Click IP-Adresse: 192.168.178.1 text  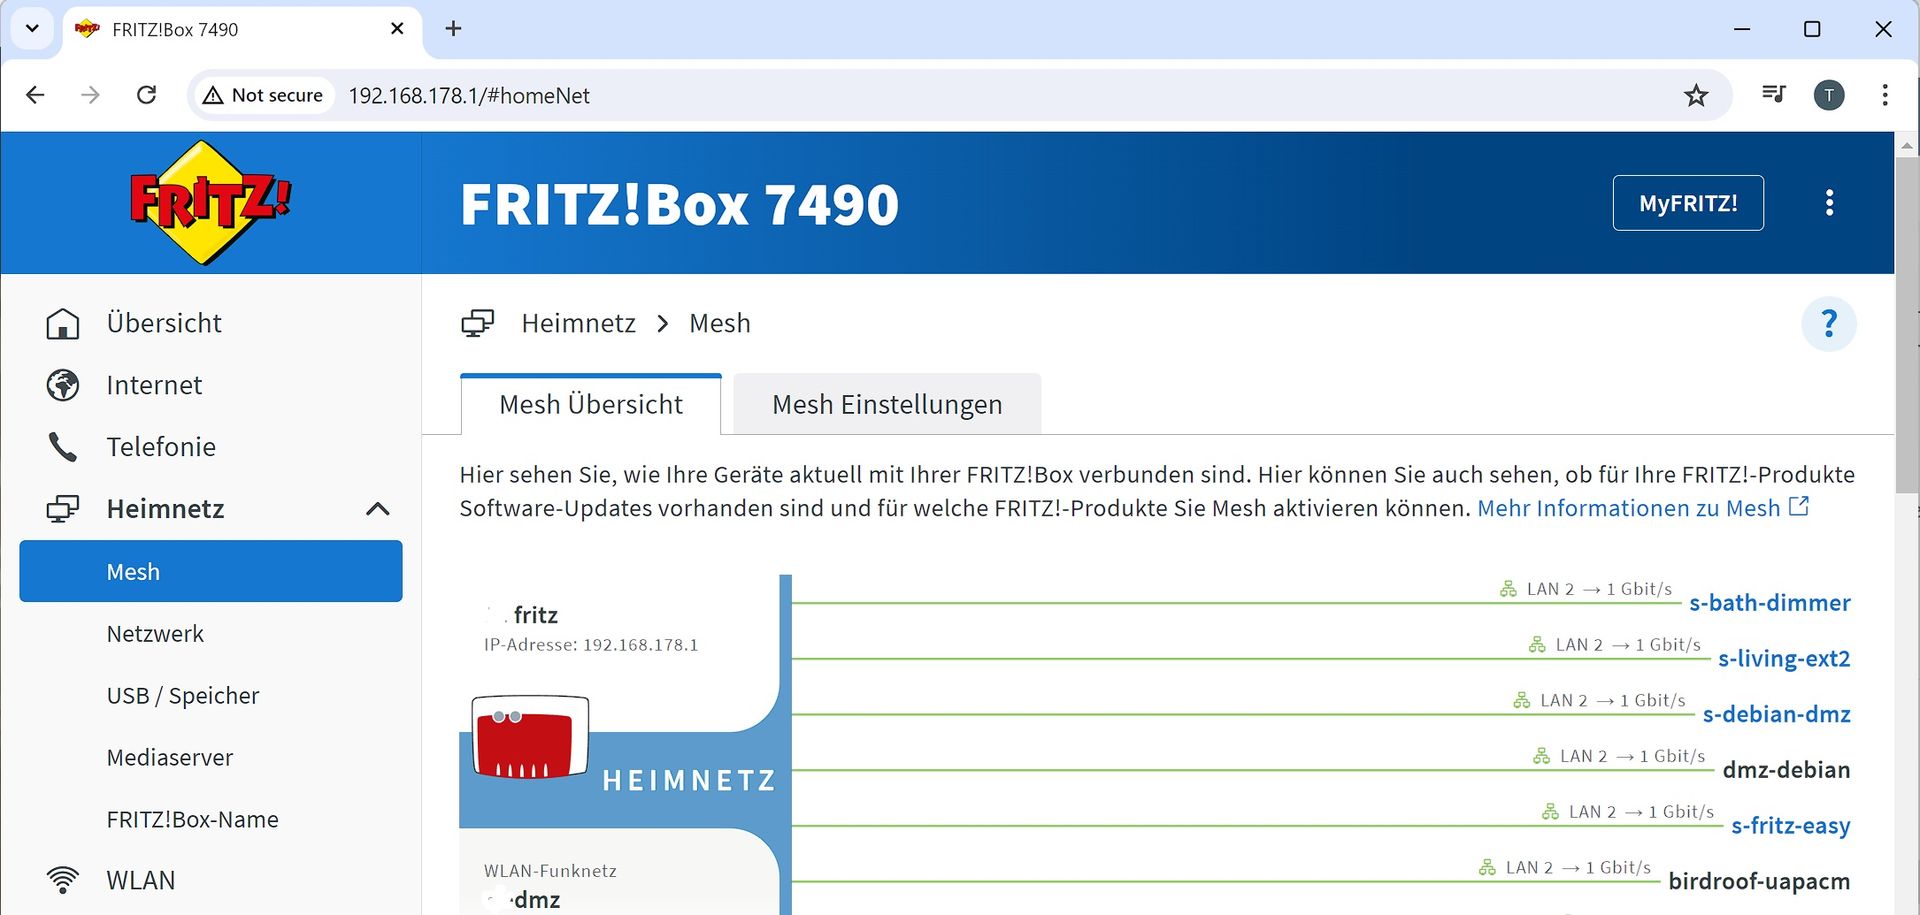tap(591, 645)
